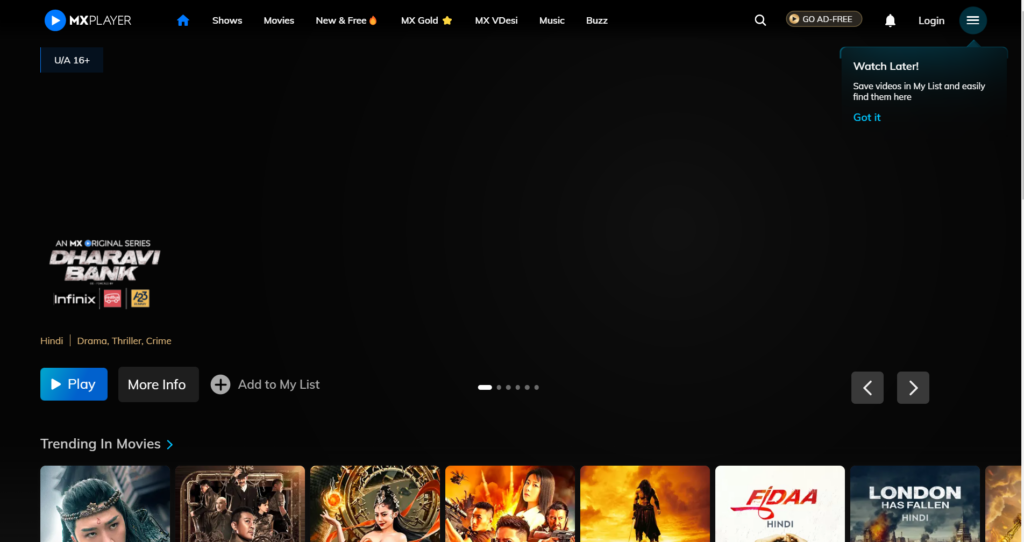Open the notifications bell
The width and height of the screenshot is (1024, 542).
point(890,20)
